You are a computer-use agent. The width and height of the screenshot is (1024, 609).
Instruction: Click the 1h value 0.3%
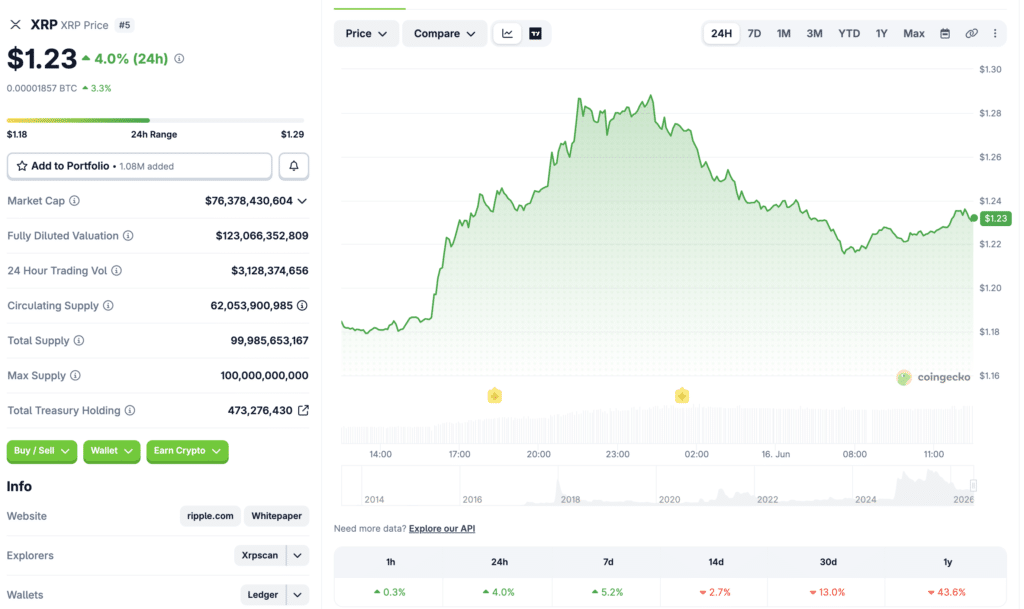[390, 592]
